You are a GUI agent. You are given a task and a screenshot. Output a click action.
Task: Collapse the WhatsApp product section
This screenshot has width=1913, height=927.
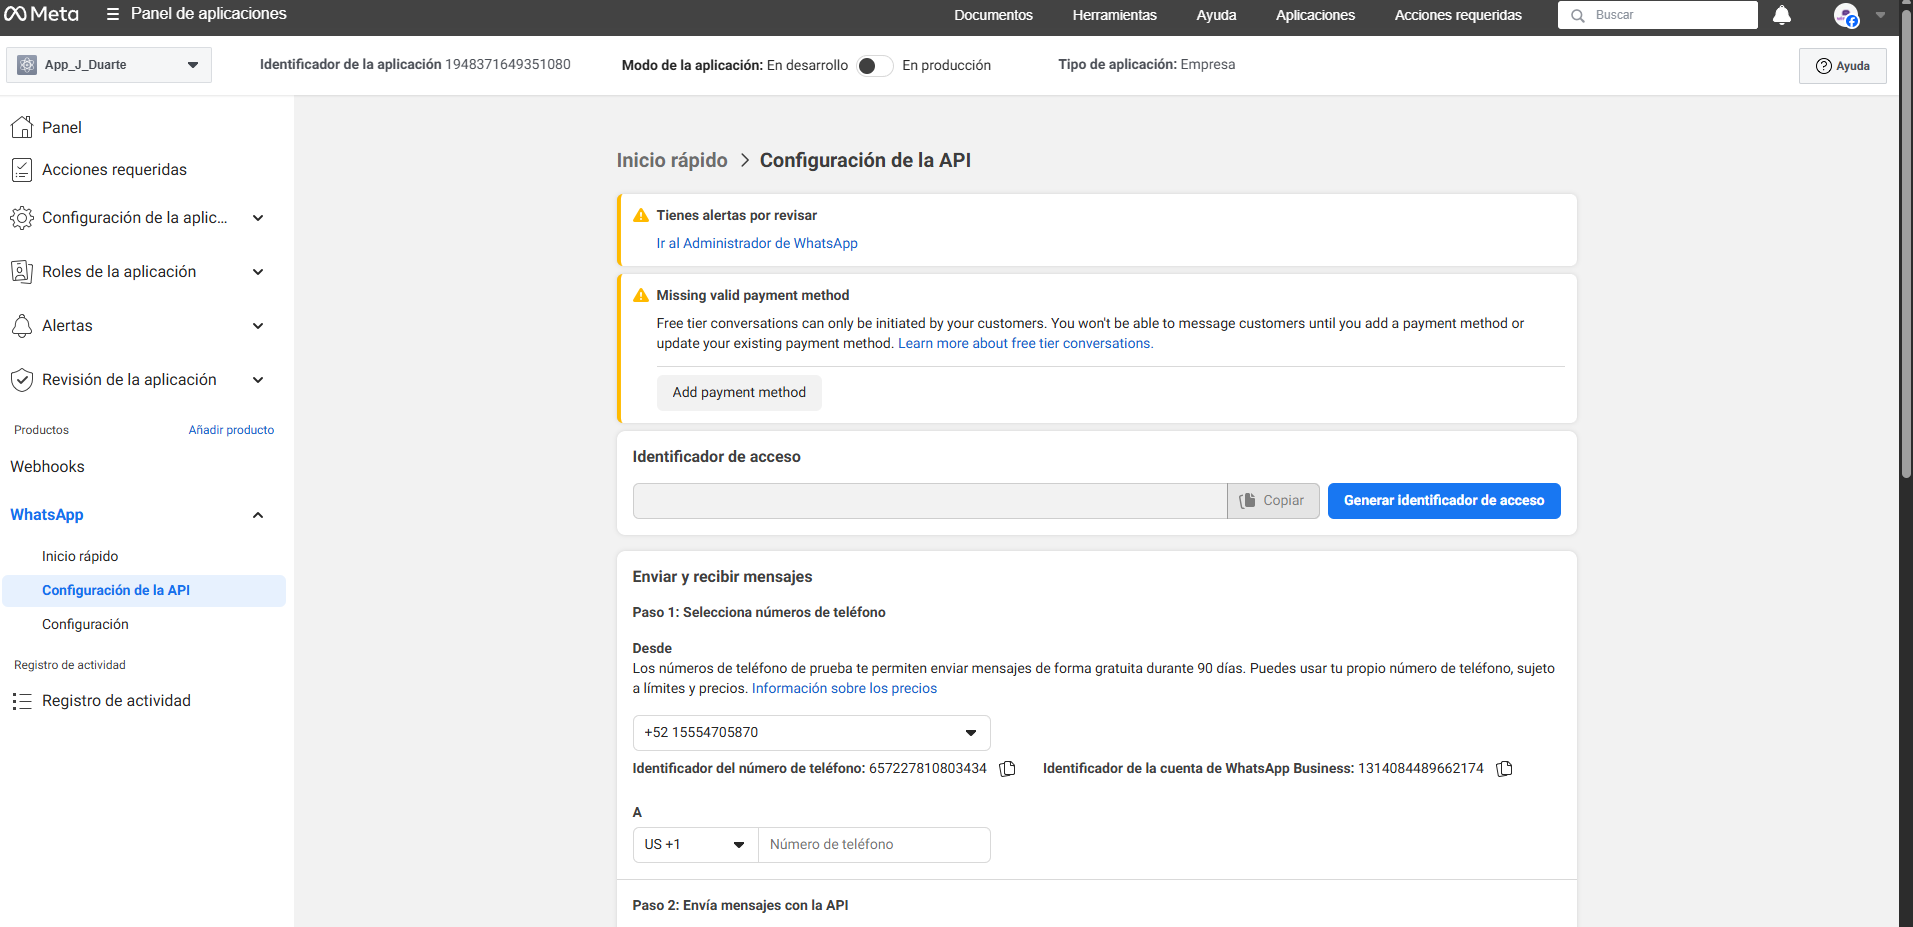tap(258, 515)
